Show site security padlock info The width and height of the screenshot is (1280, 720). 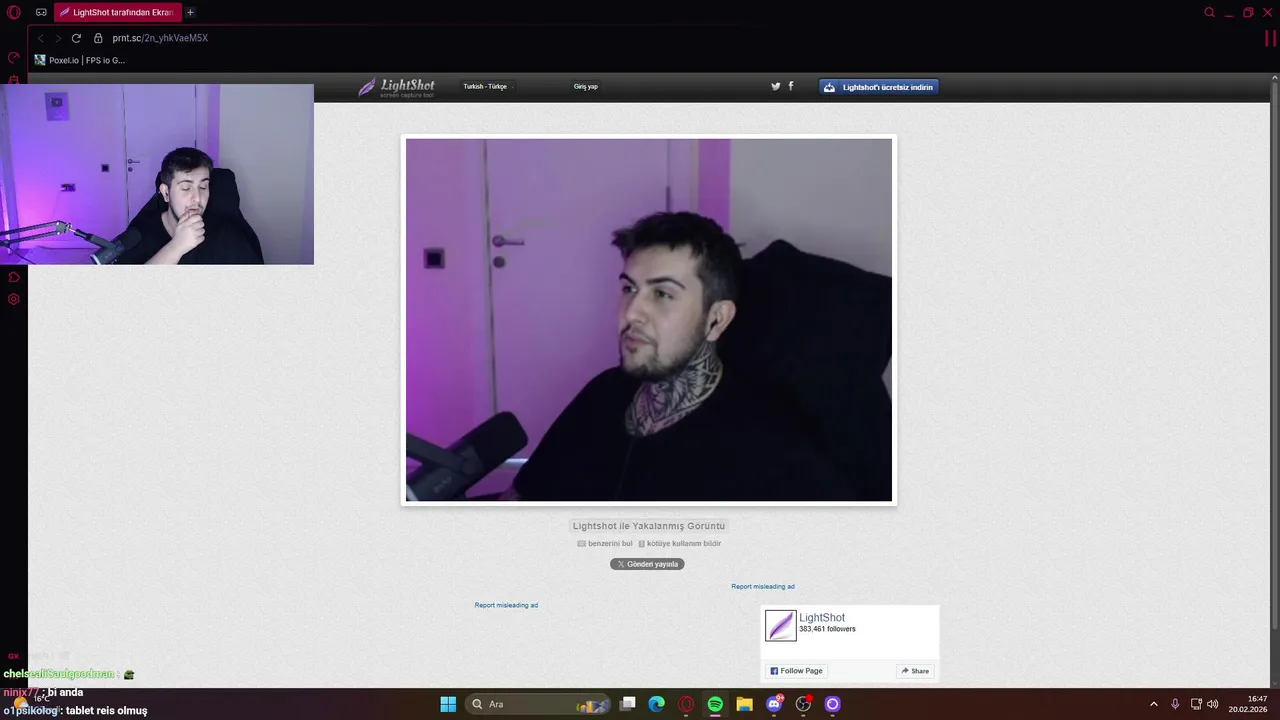point(98,38)
